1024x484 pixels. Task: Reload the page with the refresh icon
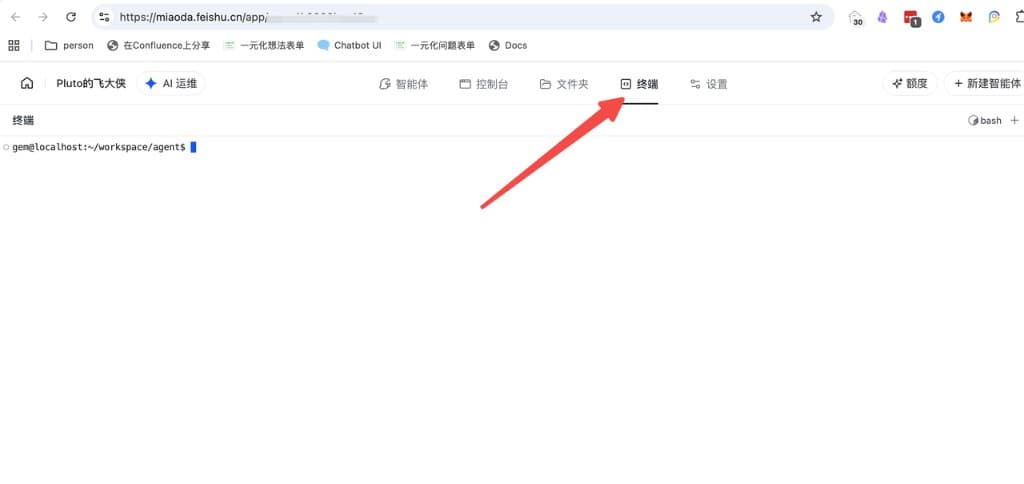71,17
